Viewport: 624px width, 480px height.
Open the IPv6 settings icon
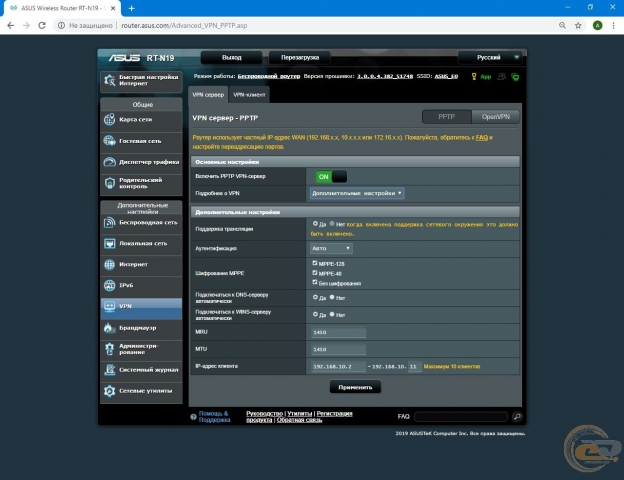(x=109, y=285)
